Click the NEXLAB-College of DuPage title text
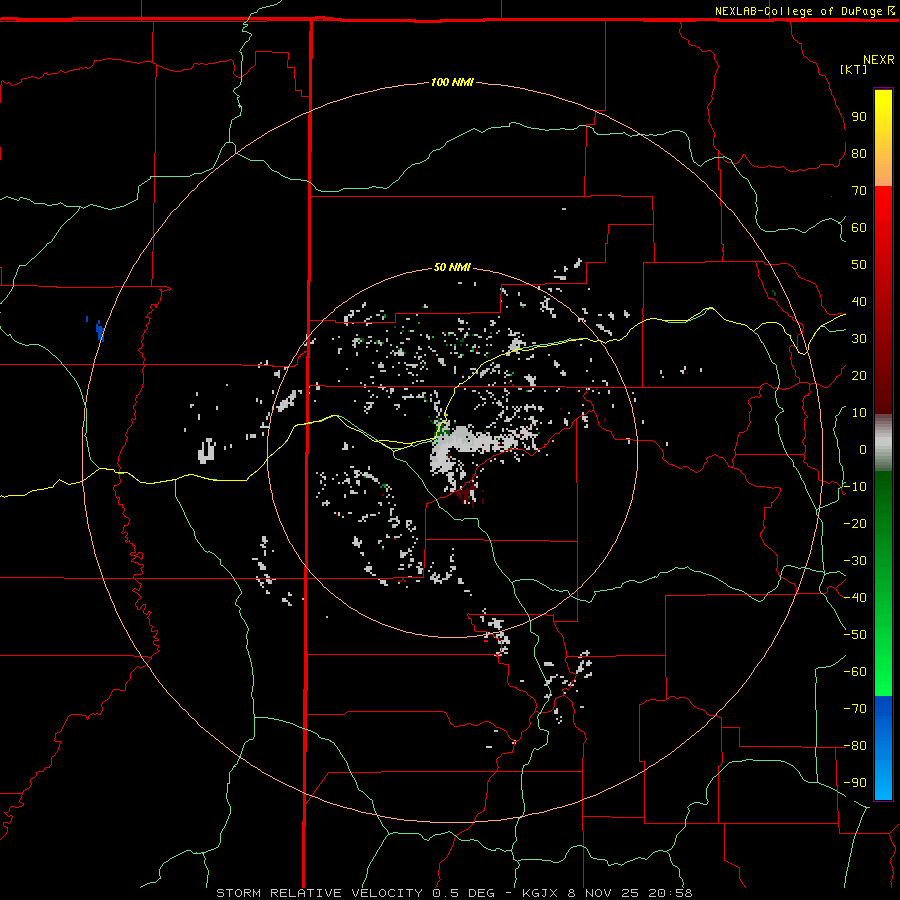This screenshot has width=900, height=900. coord(798,11)
